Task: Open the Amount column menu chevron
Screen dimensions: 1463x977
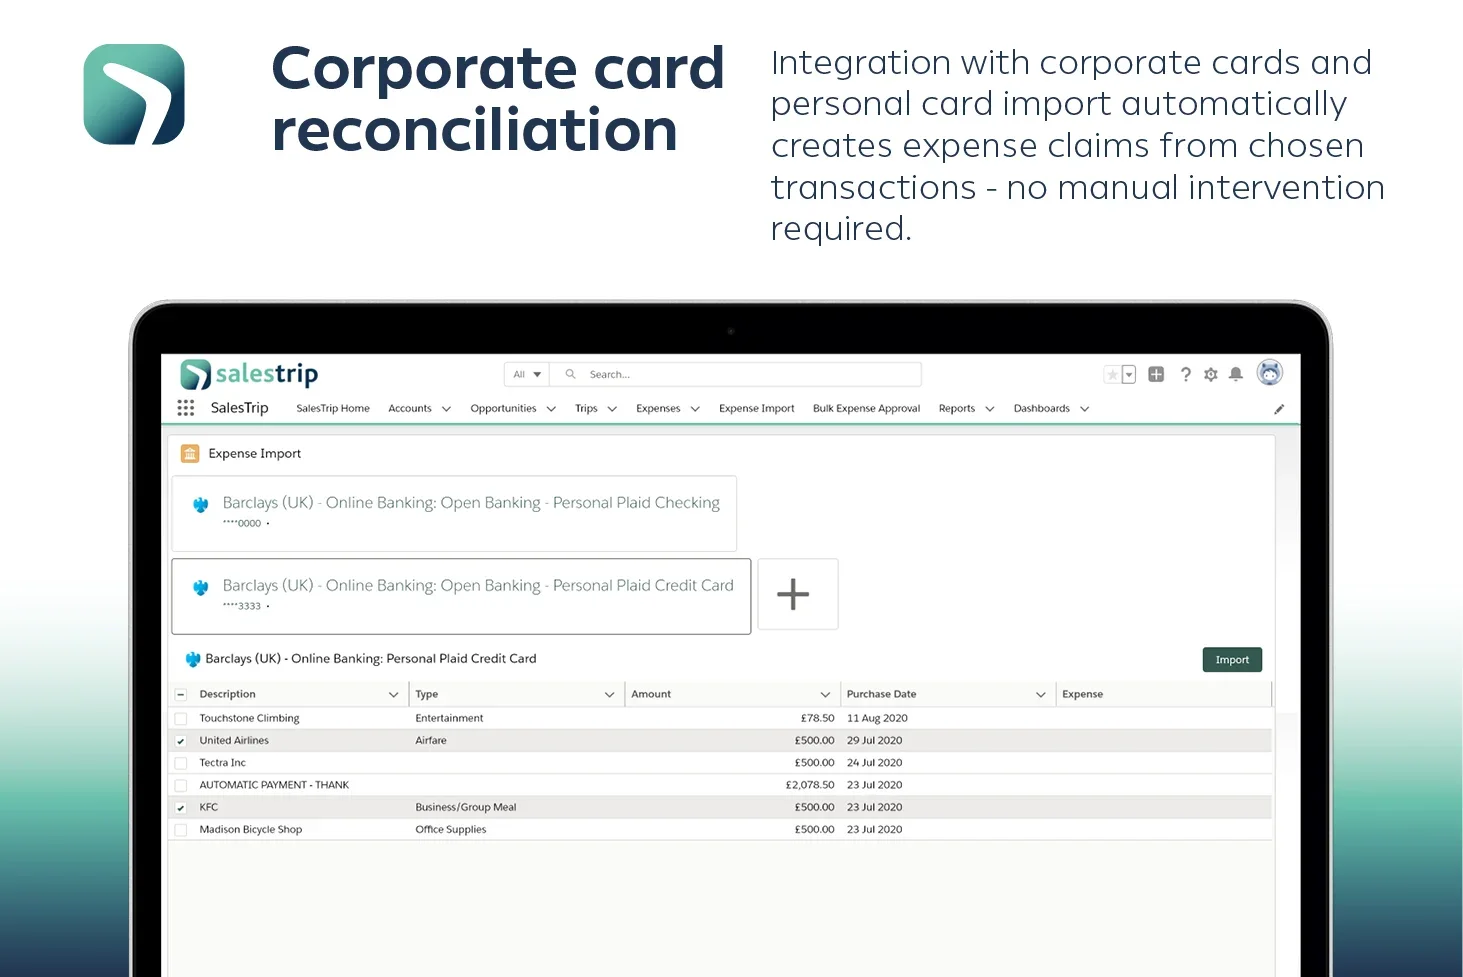Action: [x=825, y=694]
